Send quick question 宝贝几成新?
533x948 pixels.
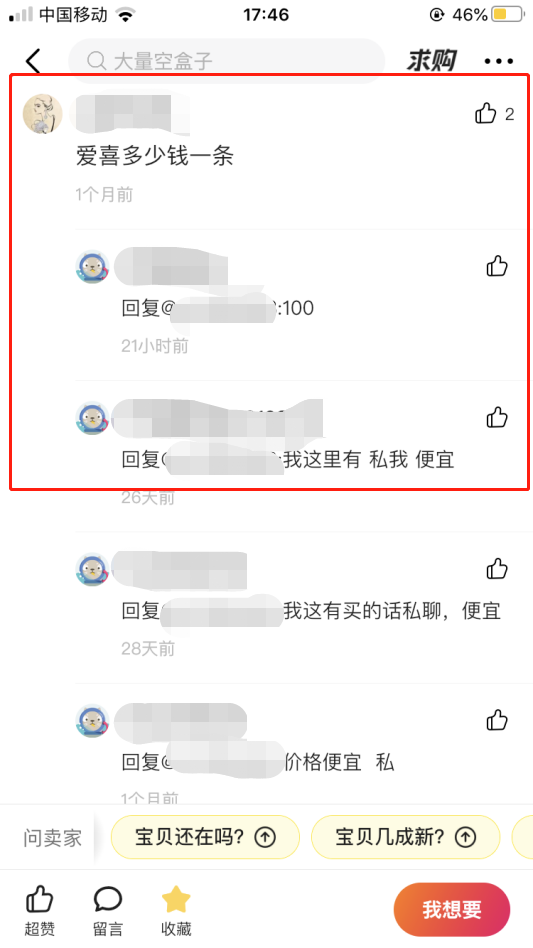click(x=405, y=837)
